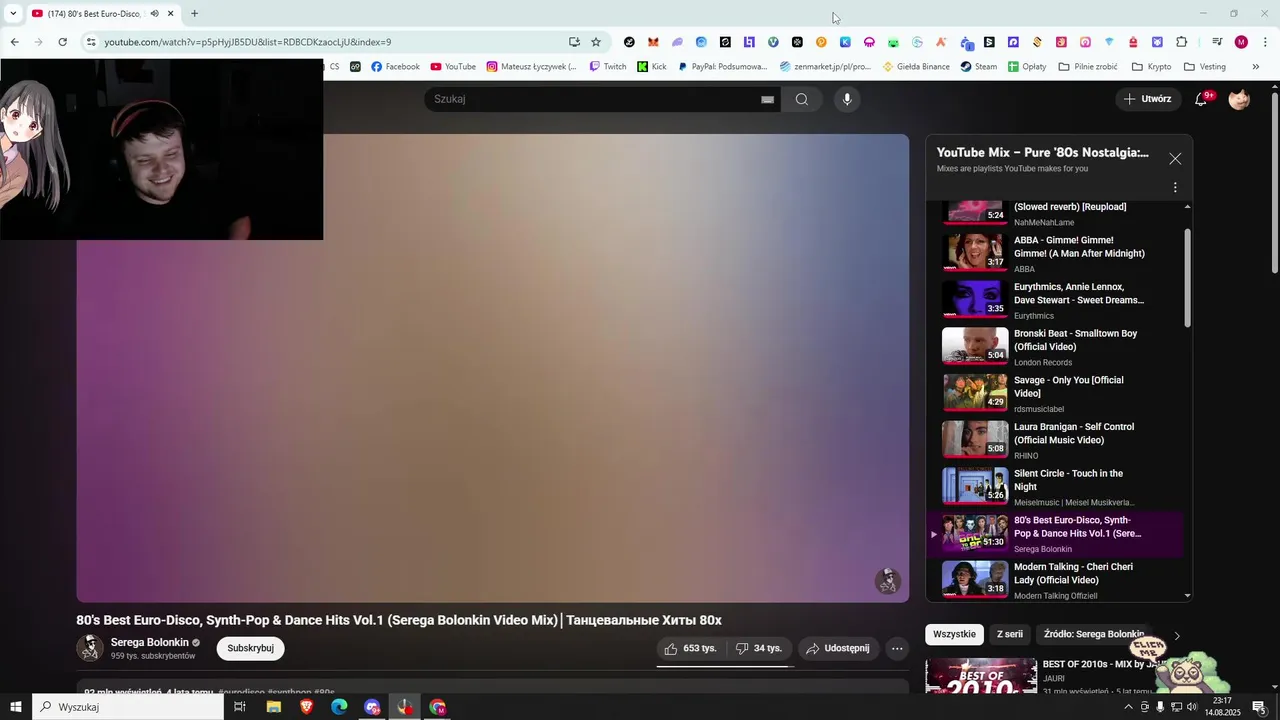Show more bookmarks chevron
Screen dimensions: 1280x720
click(x=1256, y=67)
